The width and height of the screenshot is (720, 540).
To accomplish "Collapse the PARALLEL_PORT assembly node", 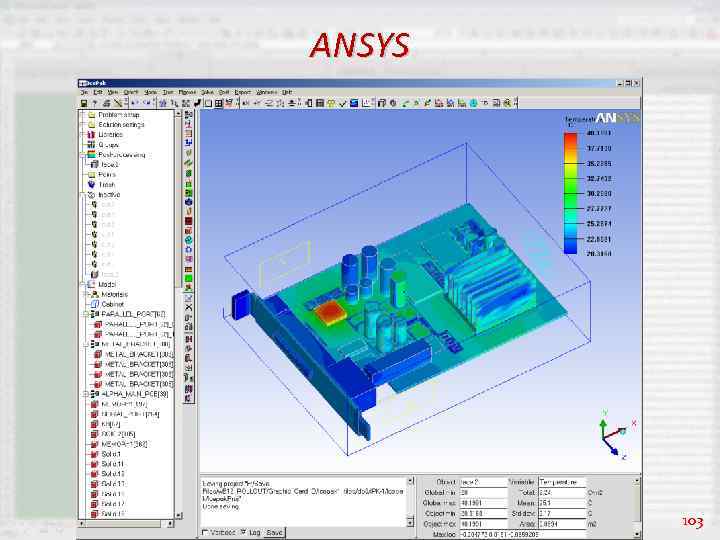I will pos(86,314).
